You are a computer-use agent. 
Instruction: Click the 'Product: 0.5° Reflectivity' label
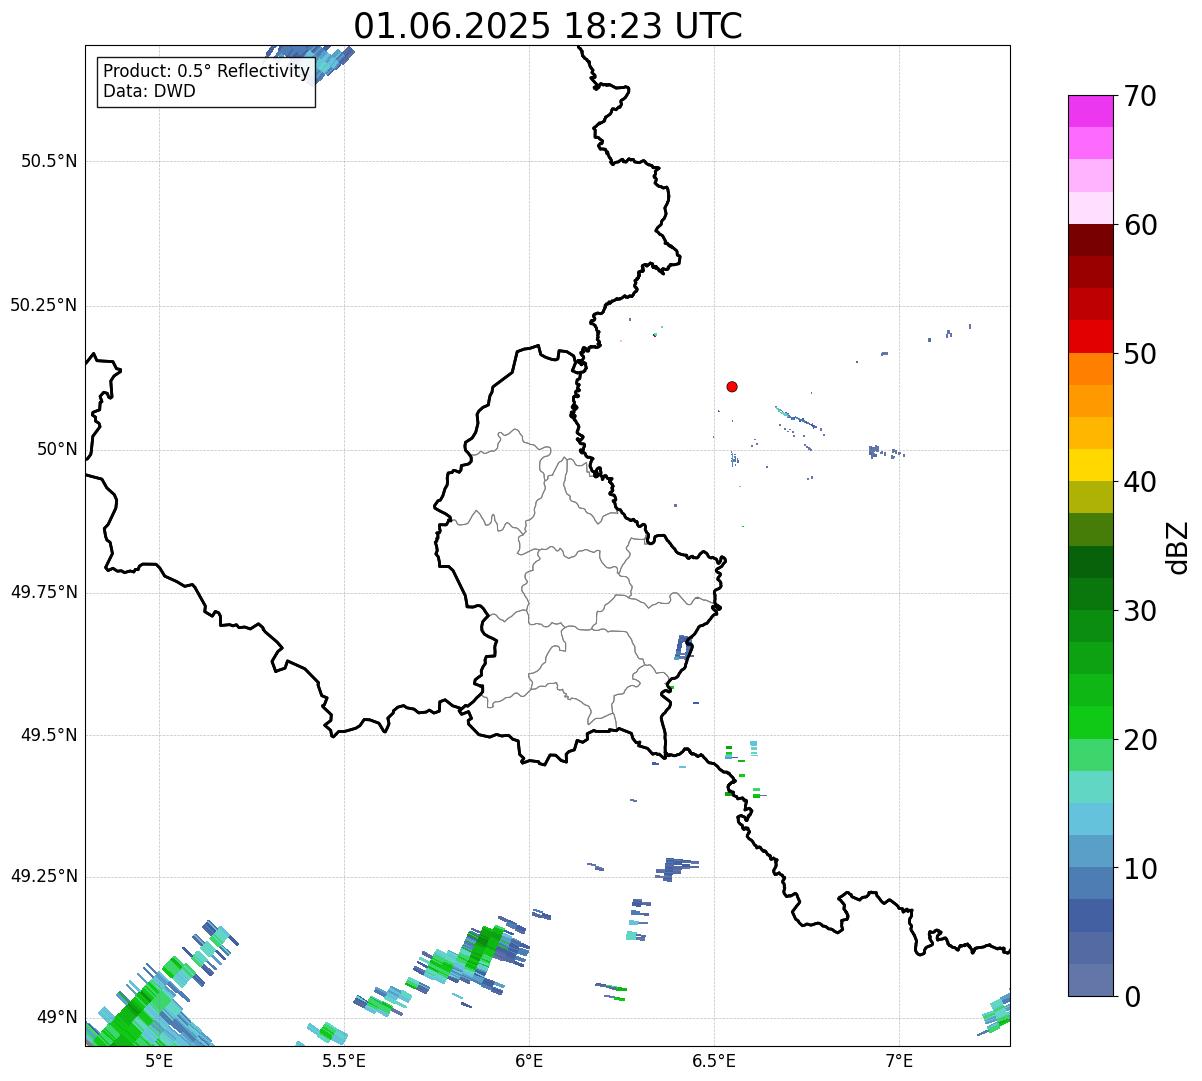click(206, 72)
